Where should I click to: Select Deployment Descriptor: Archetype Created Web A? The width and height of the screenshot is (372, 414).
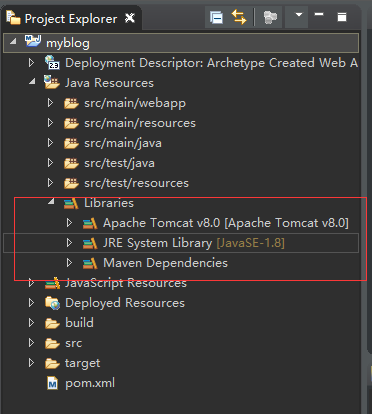point(211,63)
